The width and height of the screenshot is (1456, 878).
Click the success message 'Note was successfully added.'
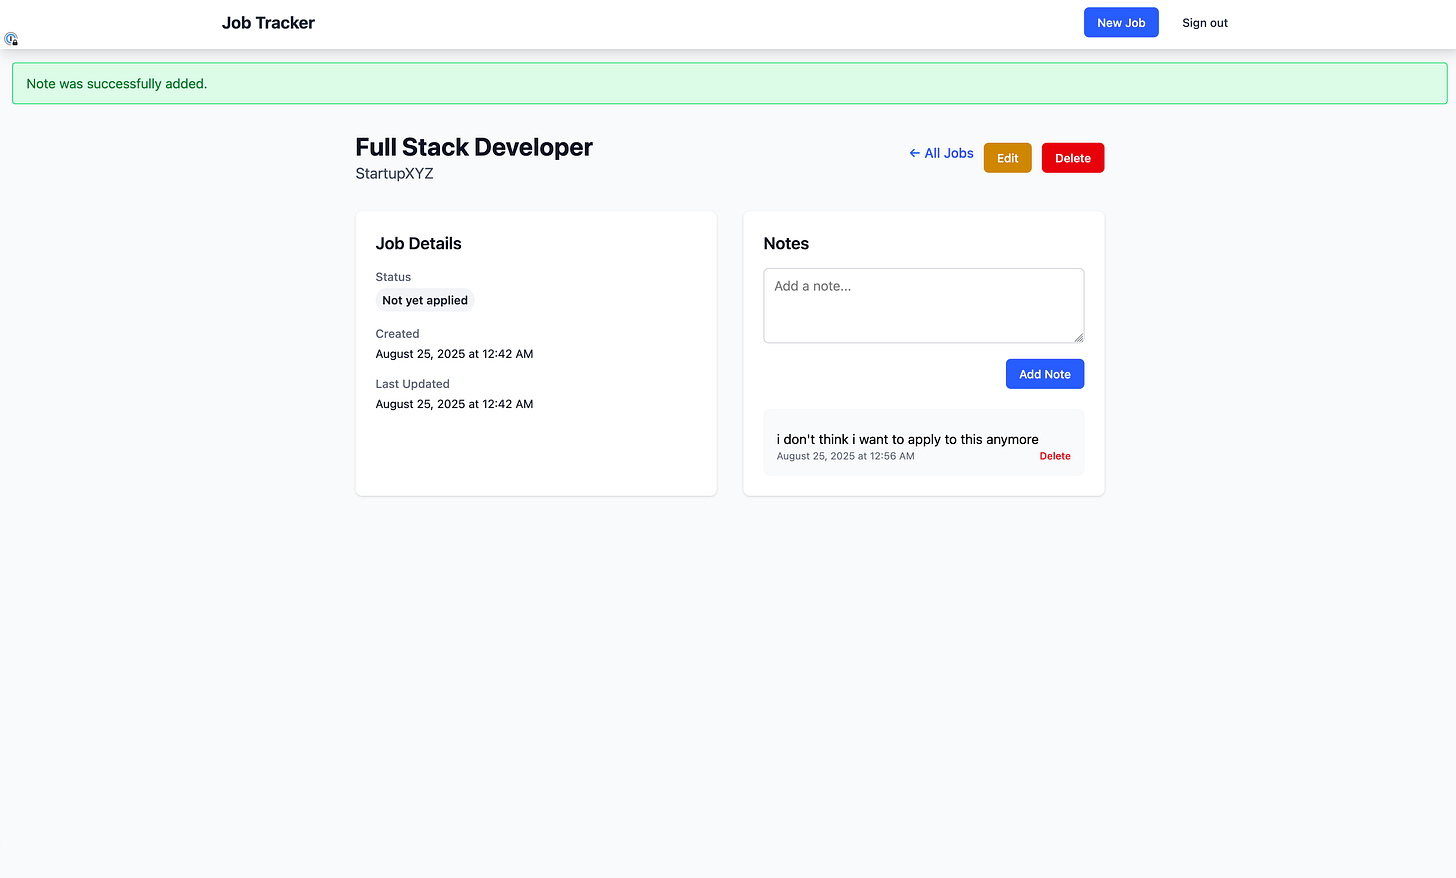(117, 84)
